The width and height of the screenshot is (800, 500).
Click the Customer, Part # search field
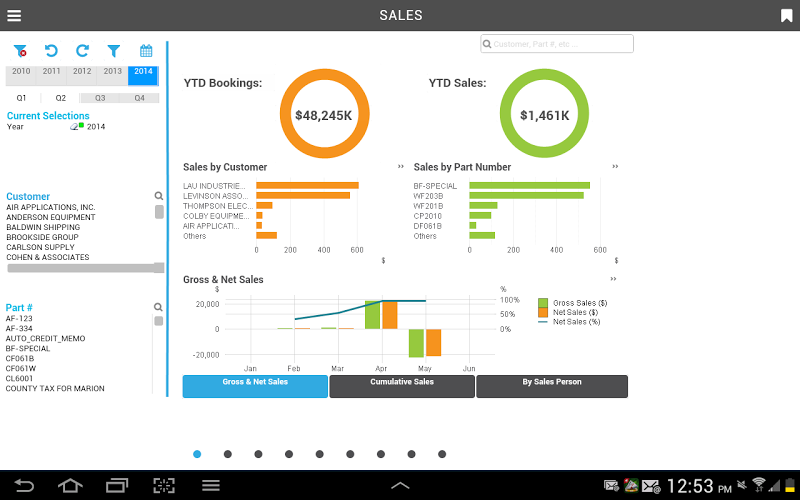point(557,44)
